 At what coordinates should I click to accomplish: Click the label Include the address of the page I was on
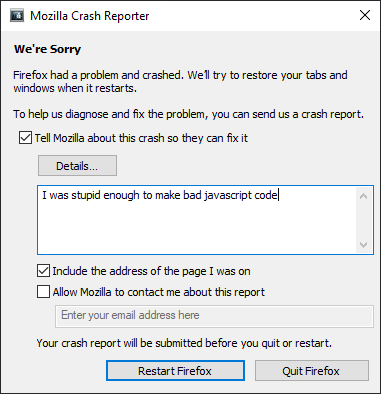pos(152,271)
